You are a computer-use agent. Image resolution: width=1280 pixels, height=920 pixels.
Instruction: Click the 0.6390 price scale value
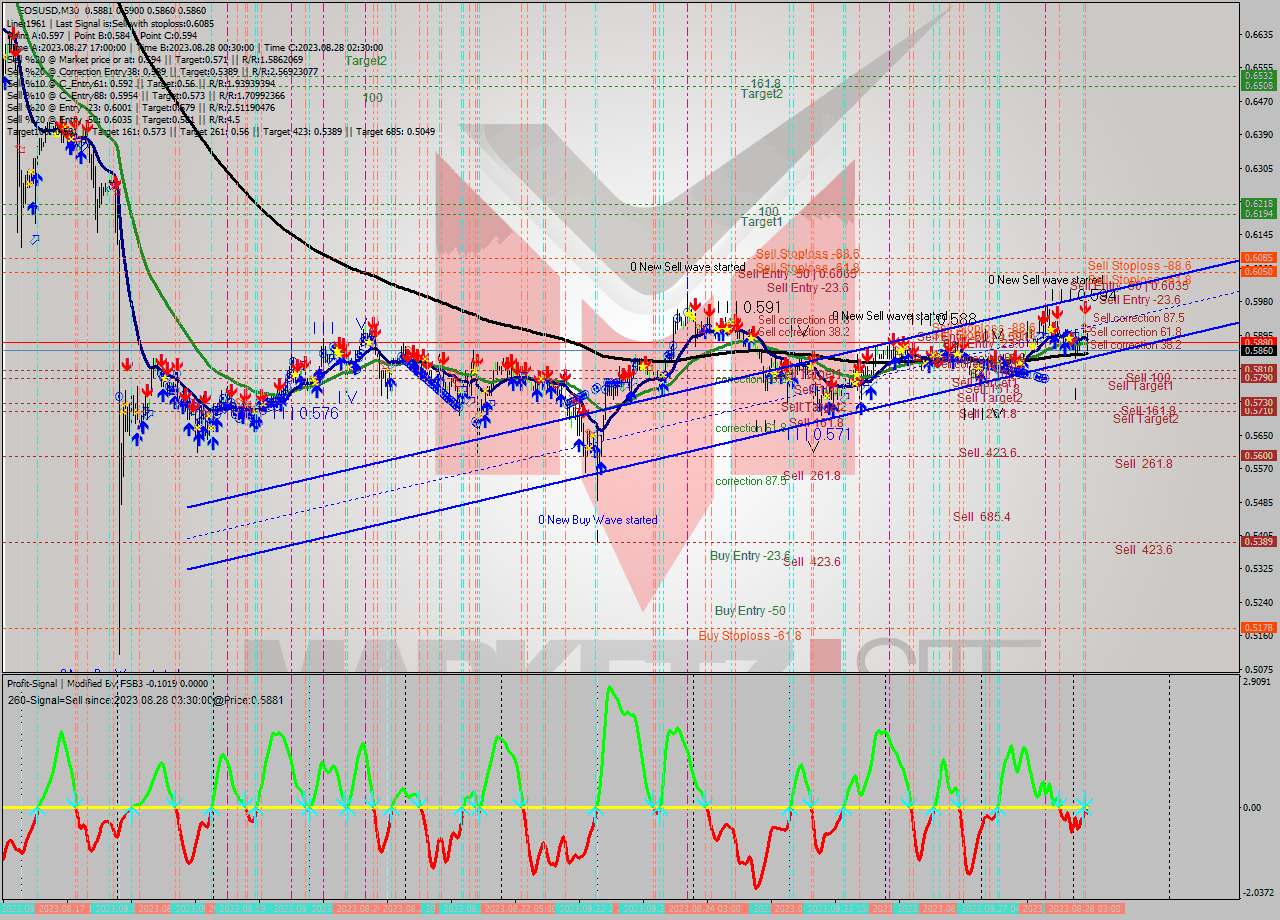[x=1257, y=135]
